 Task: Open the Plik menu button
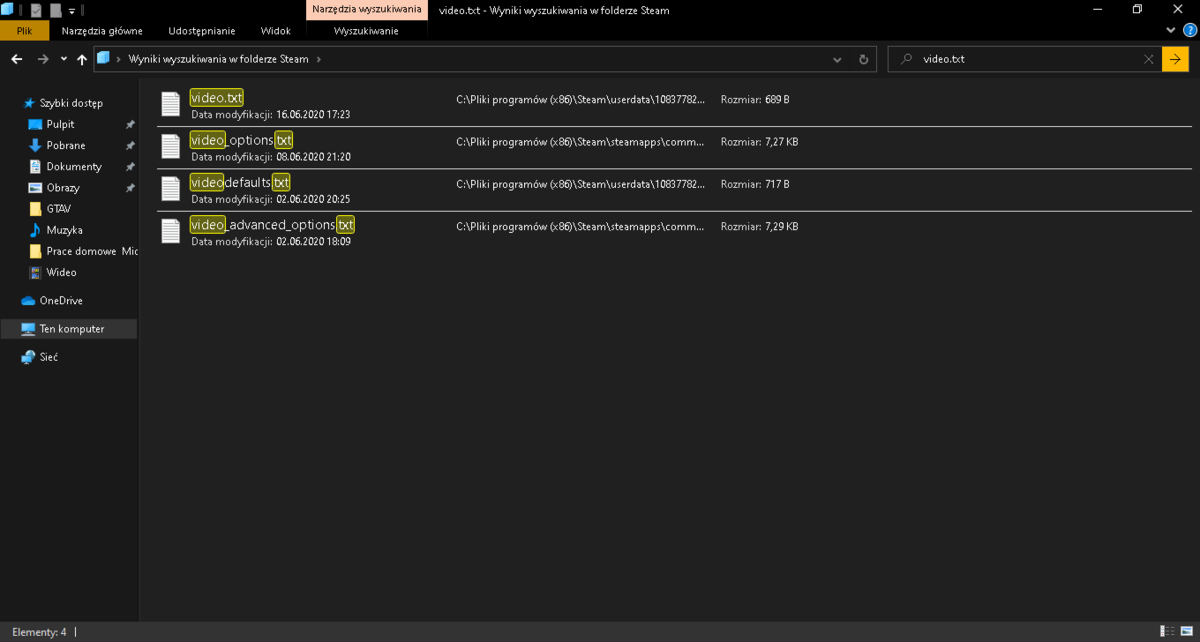pos(25,31)
